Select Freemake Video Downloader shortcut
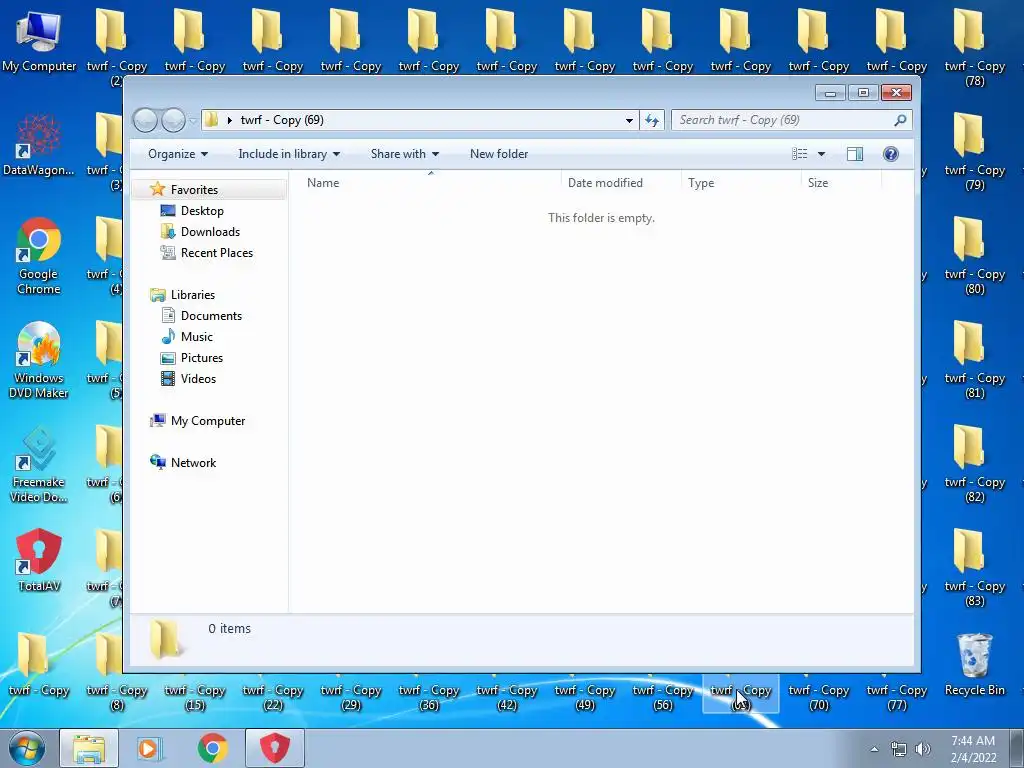Viewport: 1024px width, 768px height. 39,464
